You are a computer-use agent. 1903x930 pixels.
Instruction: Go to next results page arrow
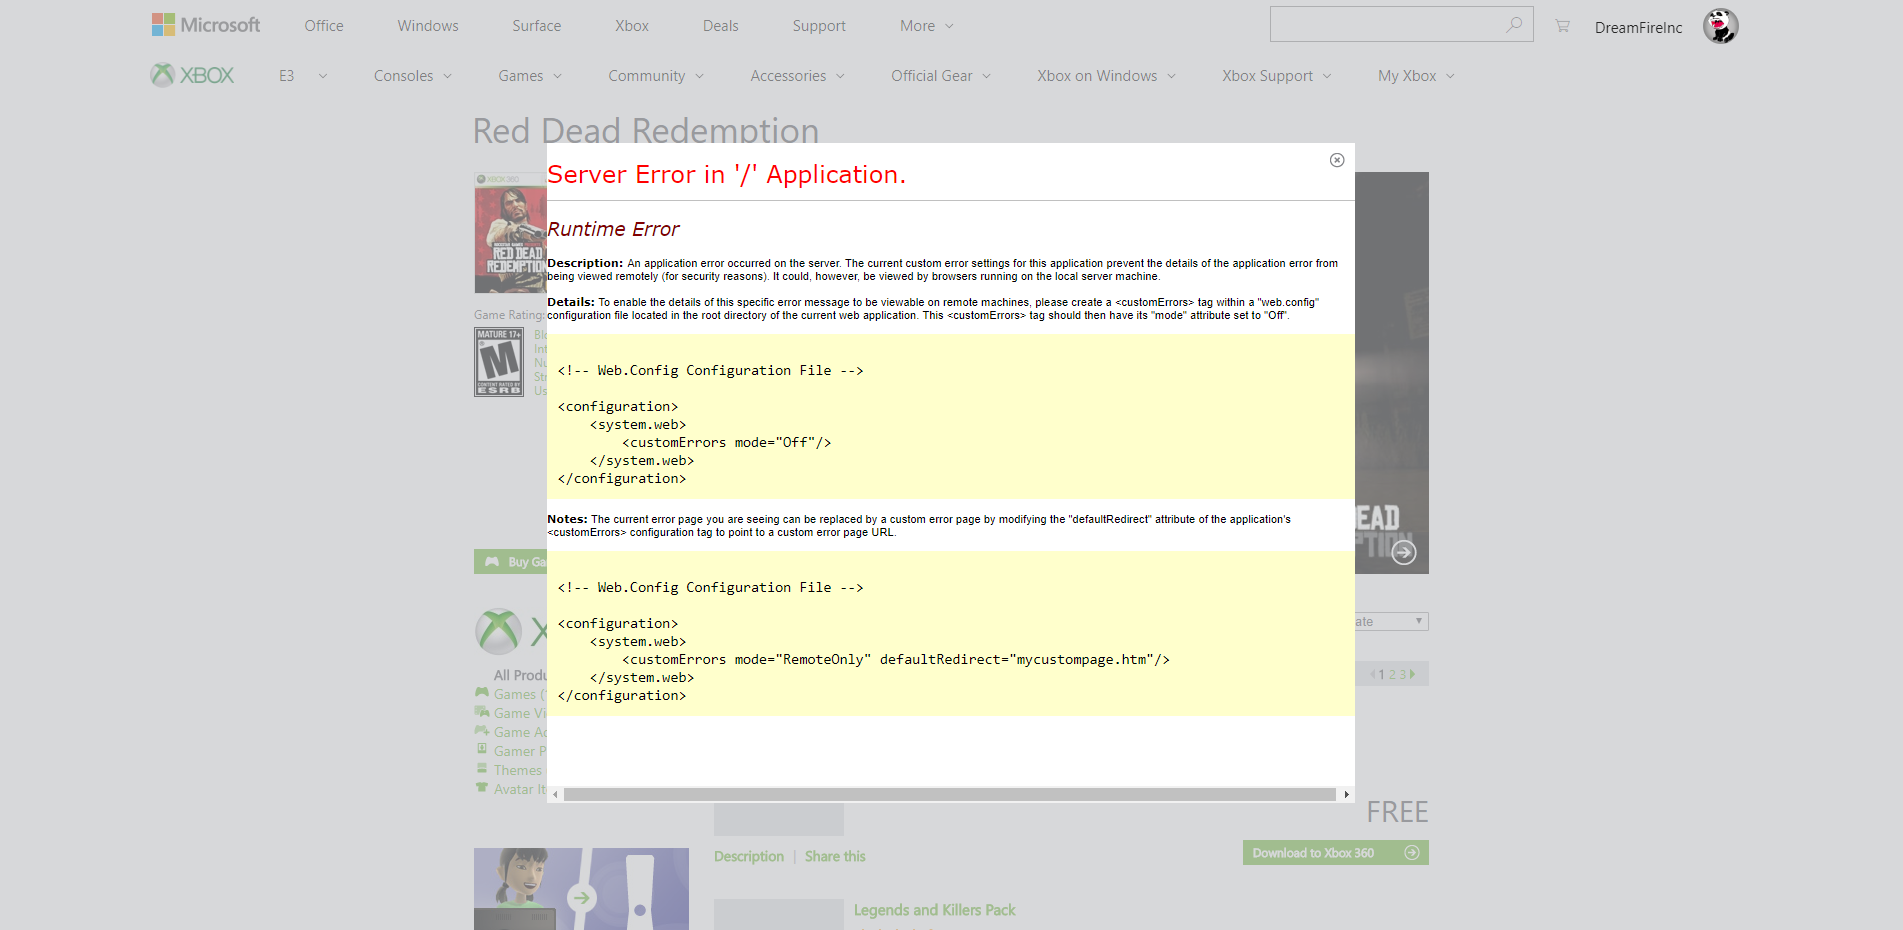point(1412,675)
